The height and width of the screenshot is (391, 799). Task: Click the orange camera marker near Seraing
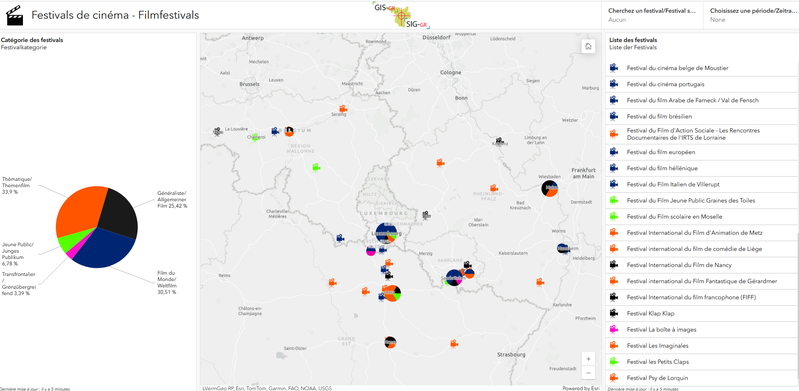click(x=343, y=109)
